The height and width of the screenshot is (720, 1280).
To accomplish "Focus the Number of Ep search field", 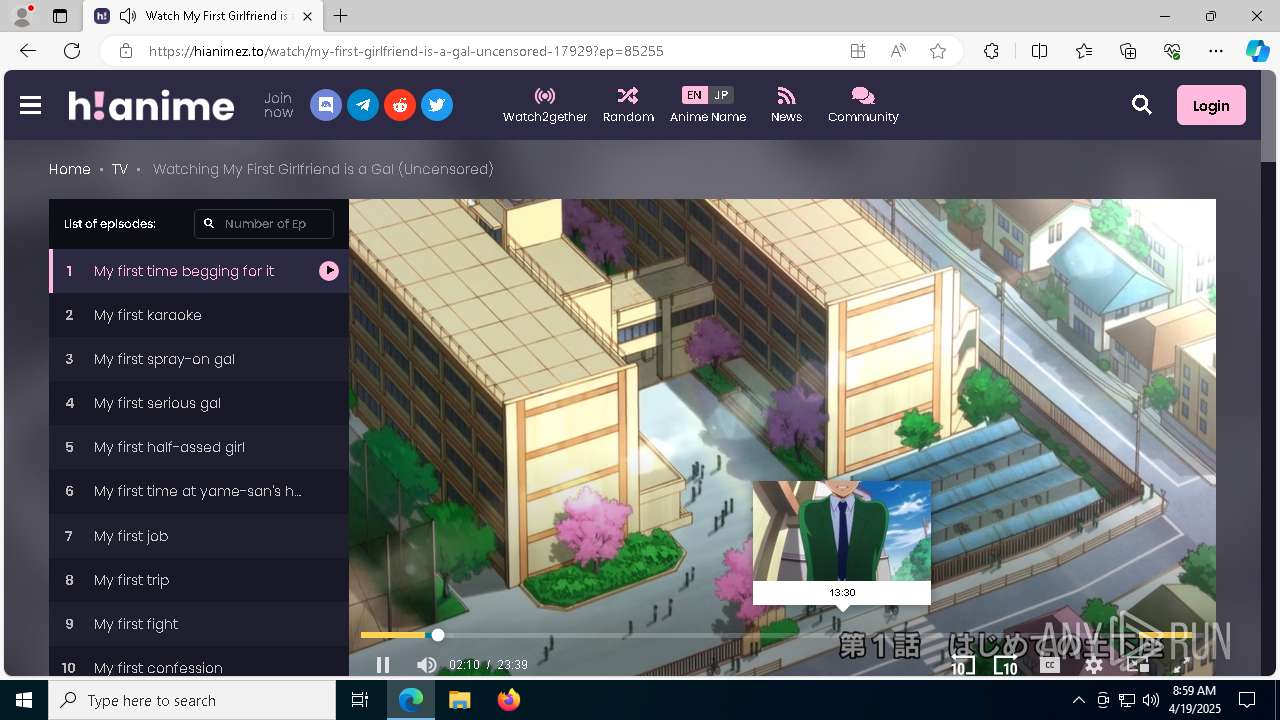I will pos(264,224).
